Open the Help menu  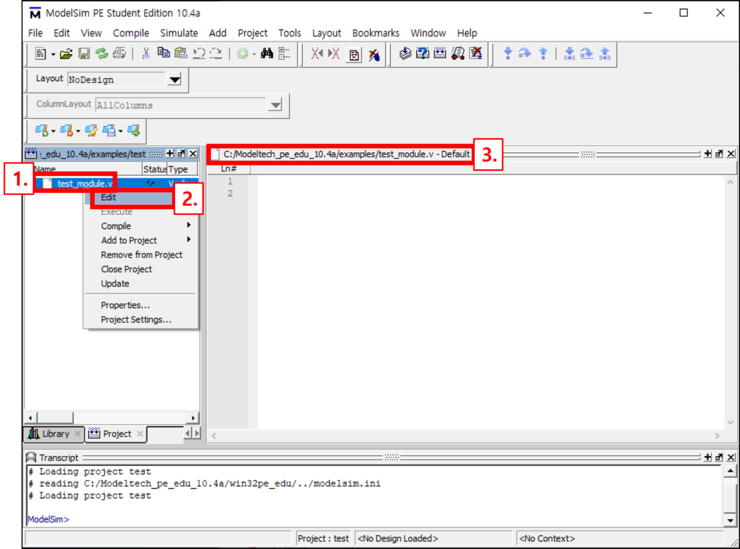click(x=467, y=33)
